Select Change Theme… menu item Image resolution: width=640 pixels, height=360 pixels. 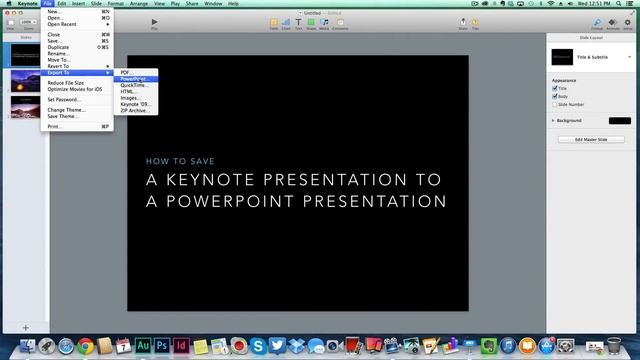[77, 110]
